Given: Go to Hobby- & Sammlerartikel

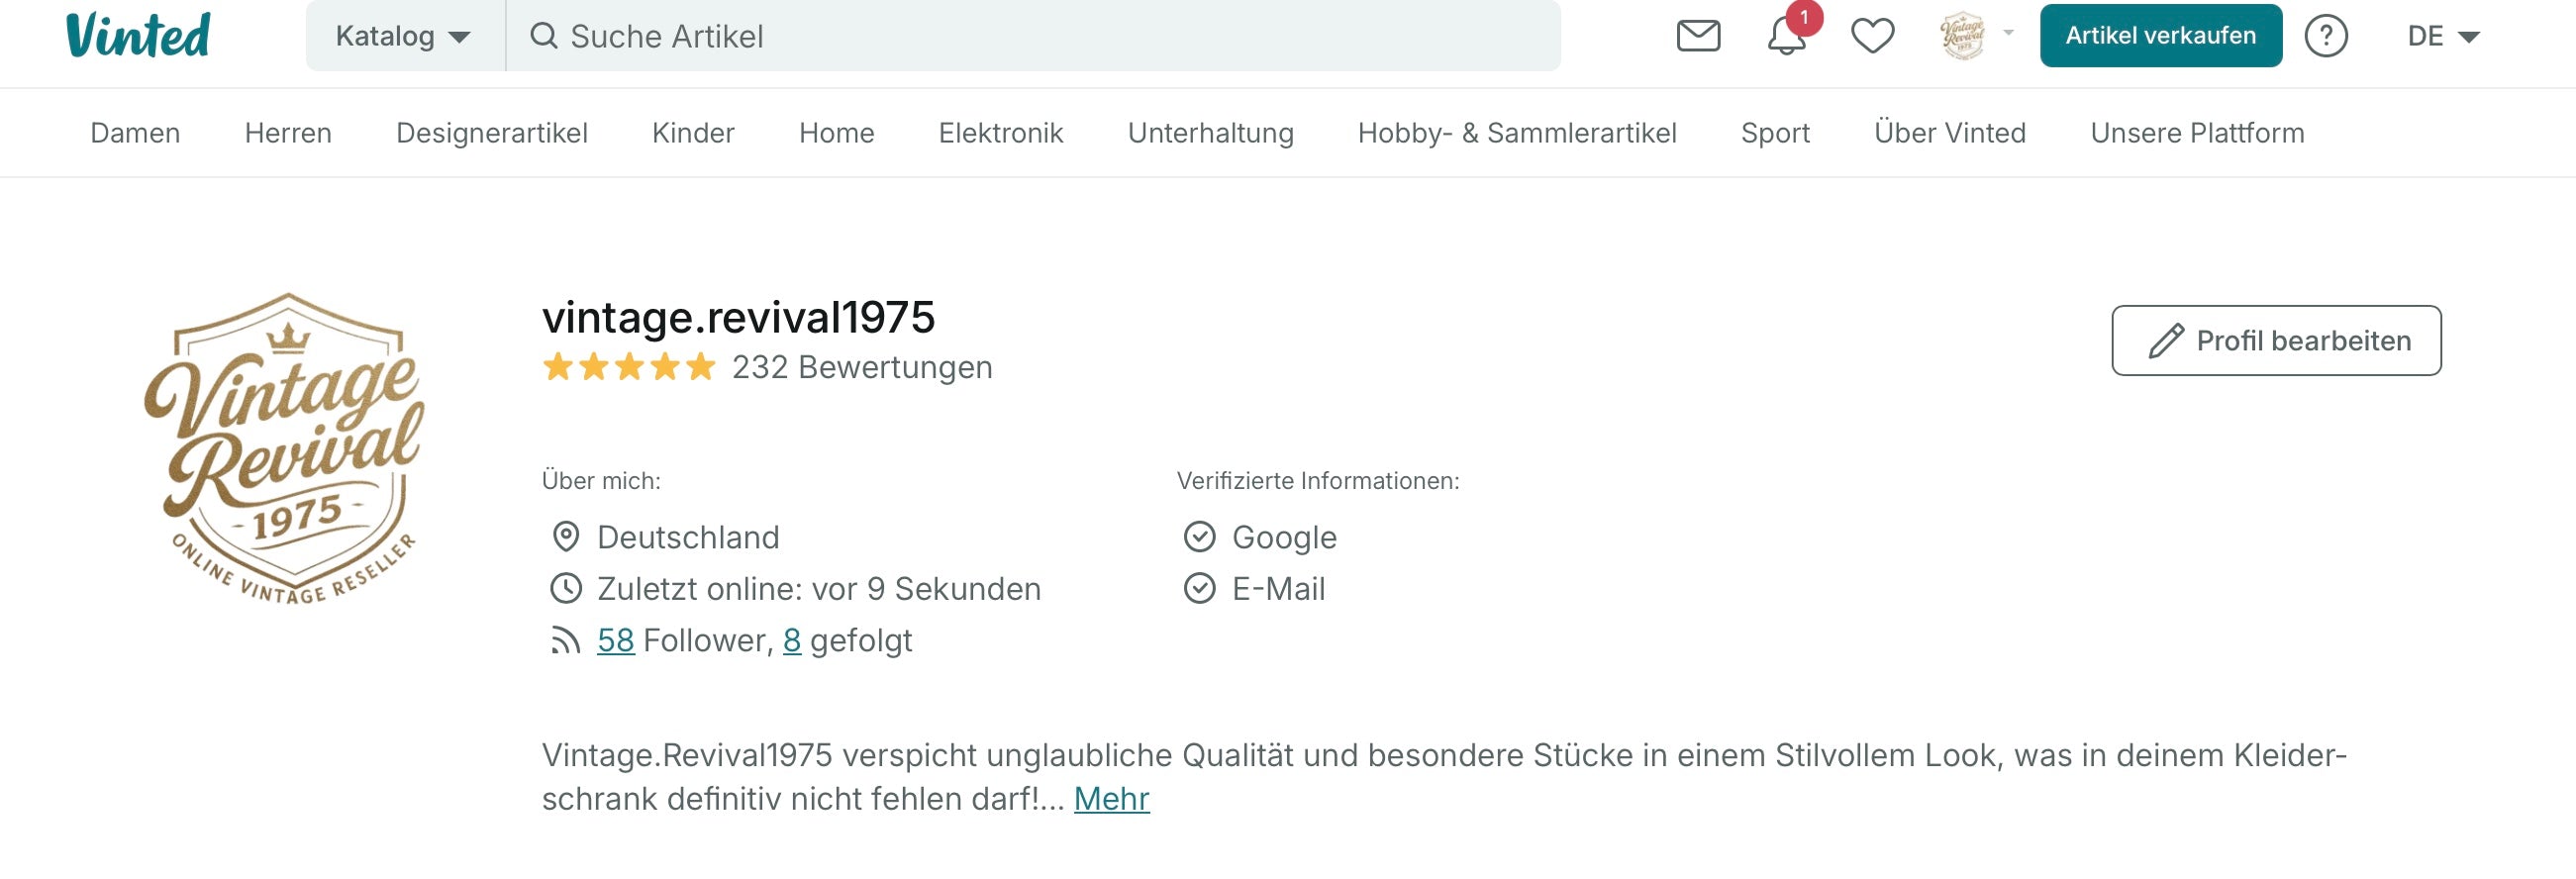Looking at the screenshot, I should tap(1516, 133).
